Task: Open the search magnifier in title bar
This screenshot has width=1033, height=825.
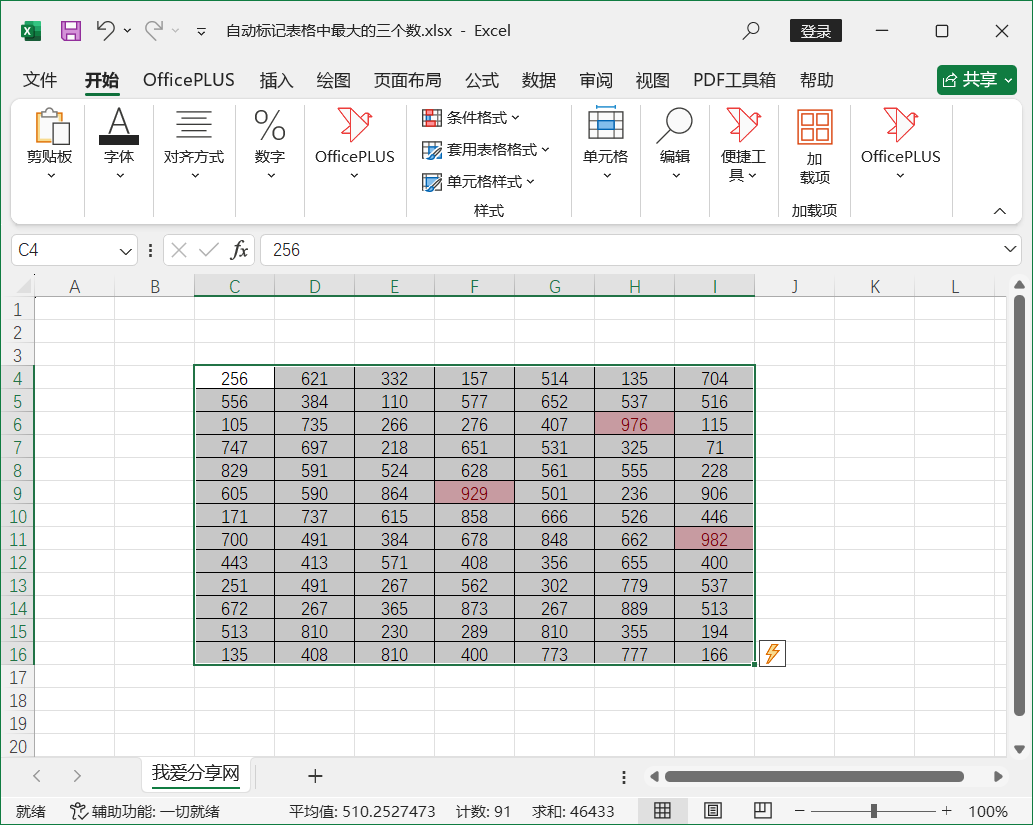Action: [x=750, y=30]
